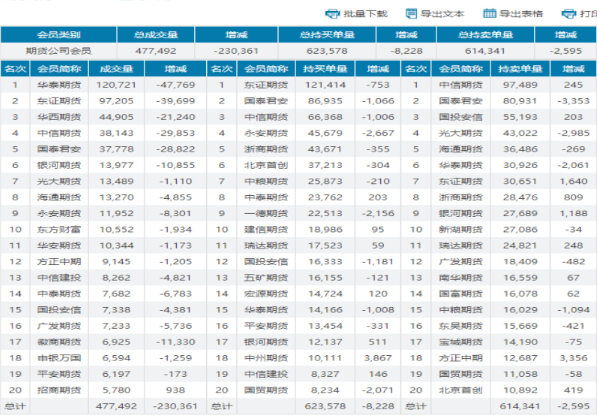Select 宝城期货 in the short position list
Viewport: 597px width, 416px height.
point(461,342)
